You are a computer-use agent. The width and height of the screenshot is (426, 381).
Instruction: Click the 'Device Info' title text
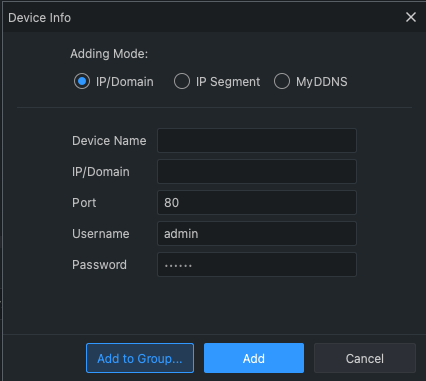(x=39, y=18)
